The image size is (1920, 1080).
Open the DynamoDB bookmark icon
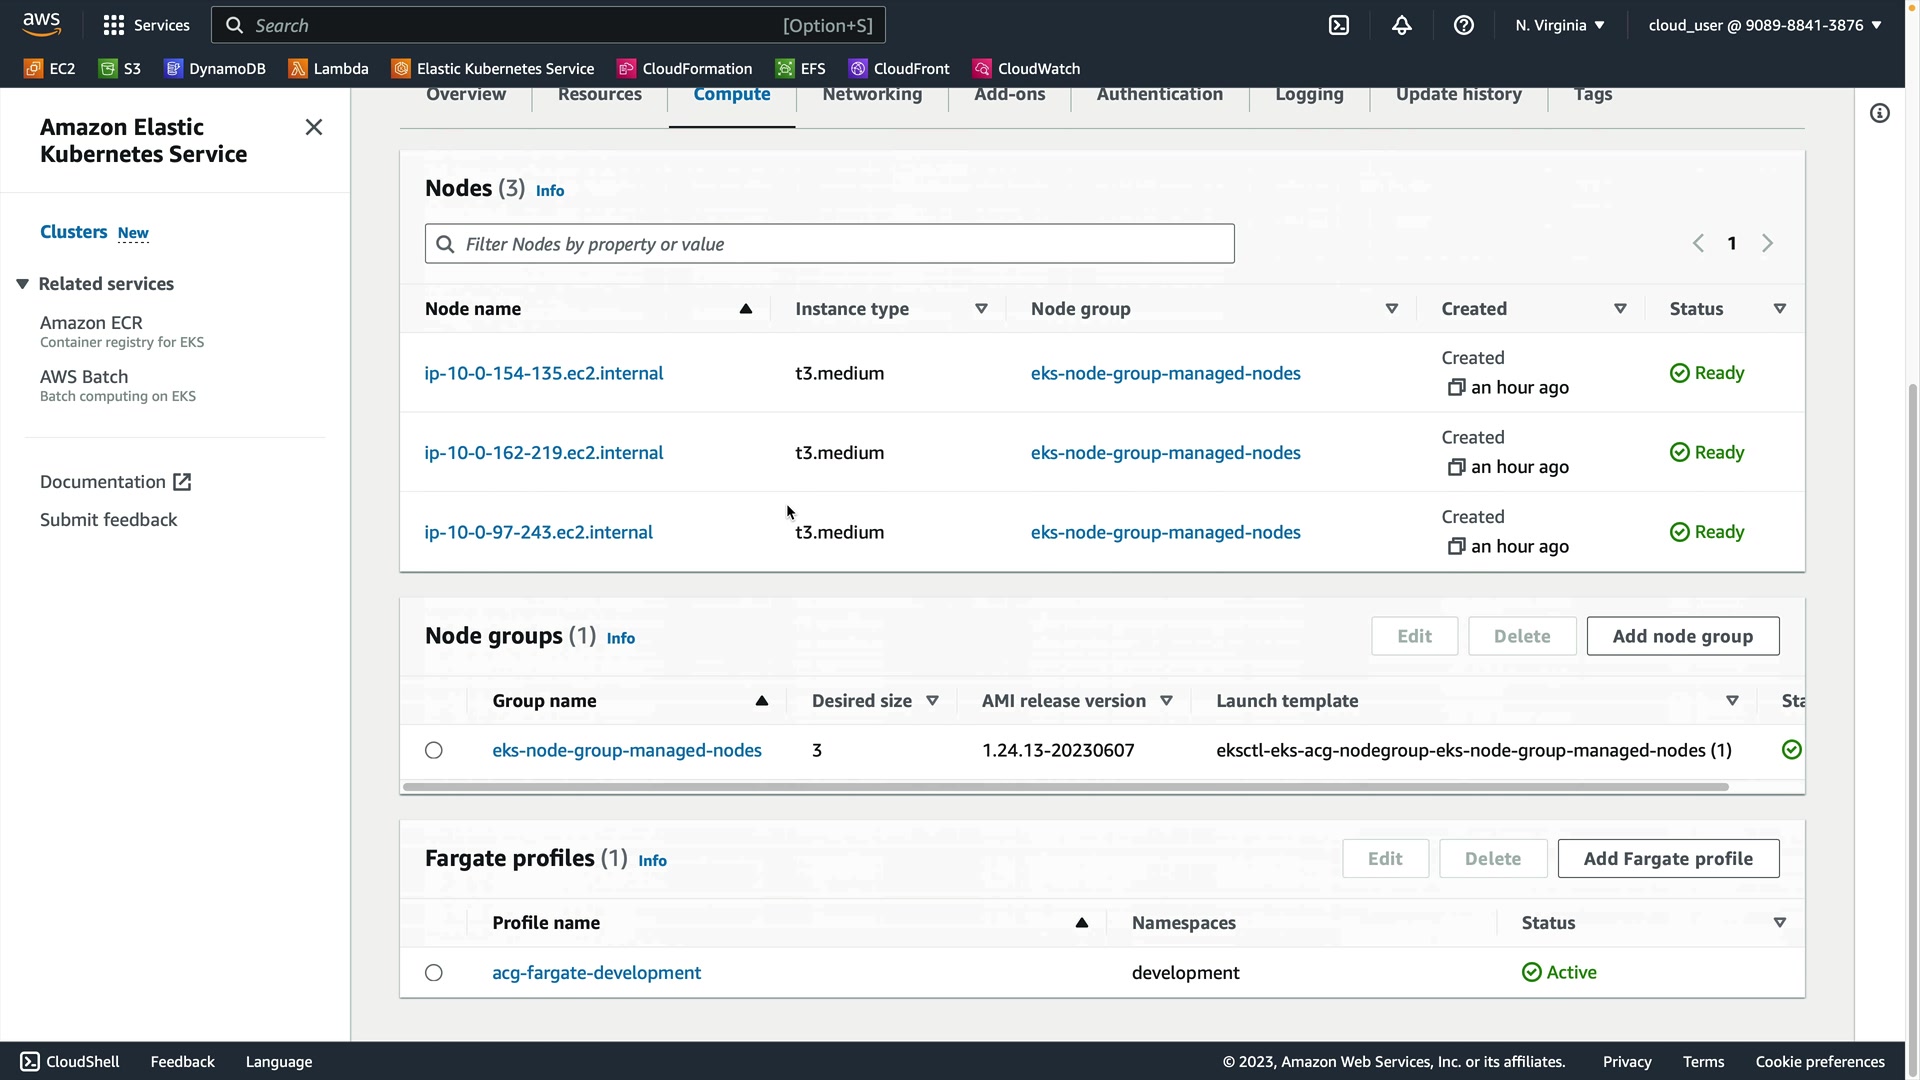pyautogui.click(x=174, y=68)
